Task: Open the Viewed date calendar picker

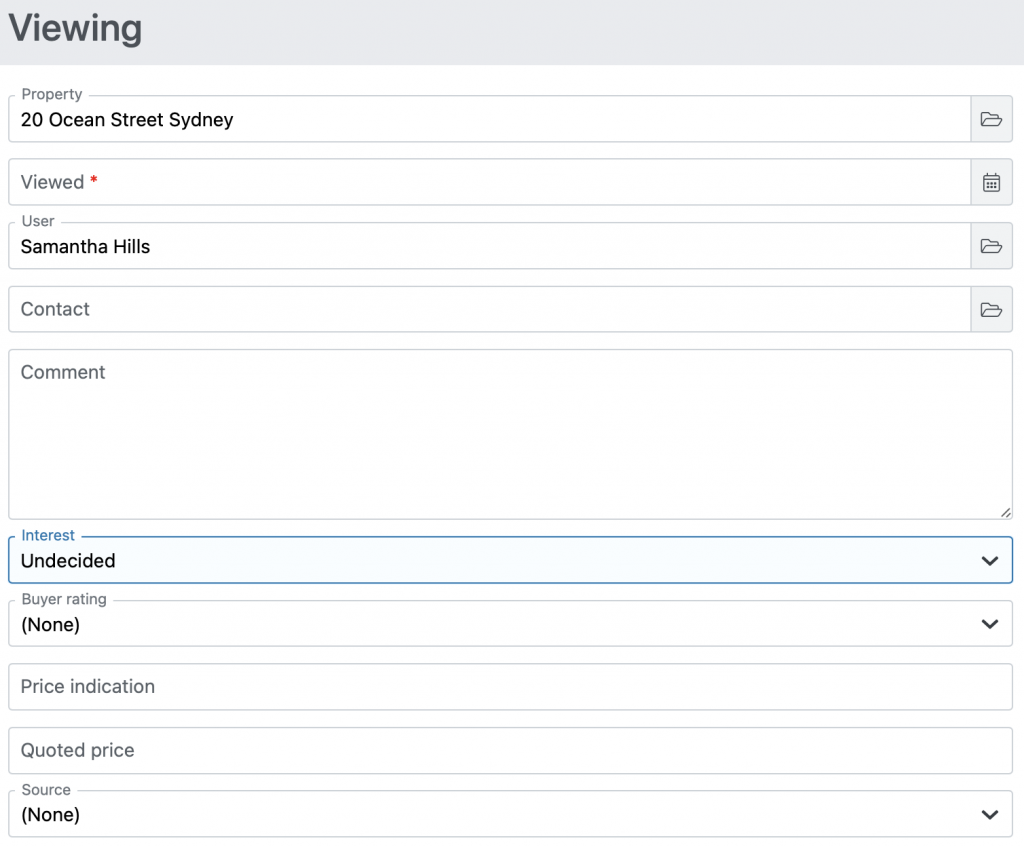Action: pyautogui.click(x=991, y=182)
